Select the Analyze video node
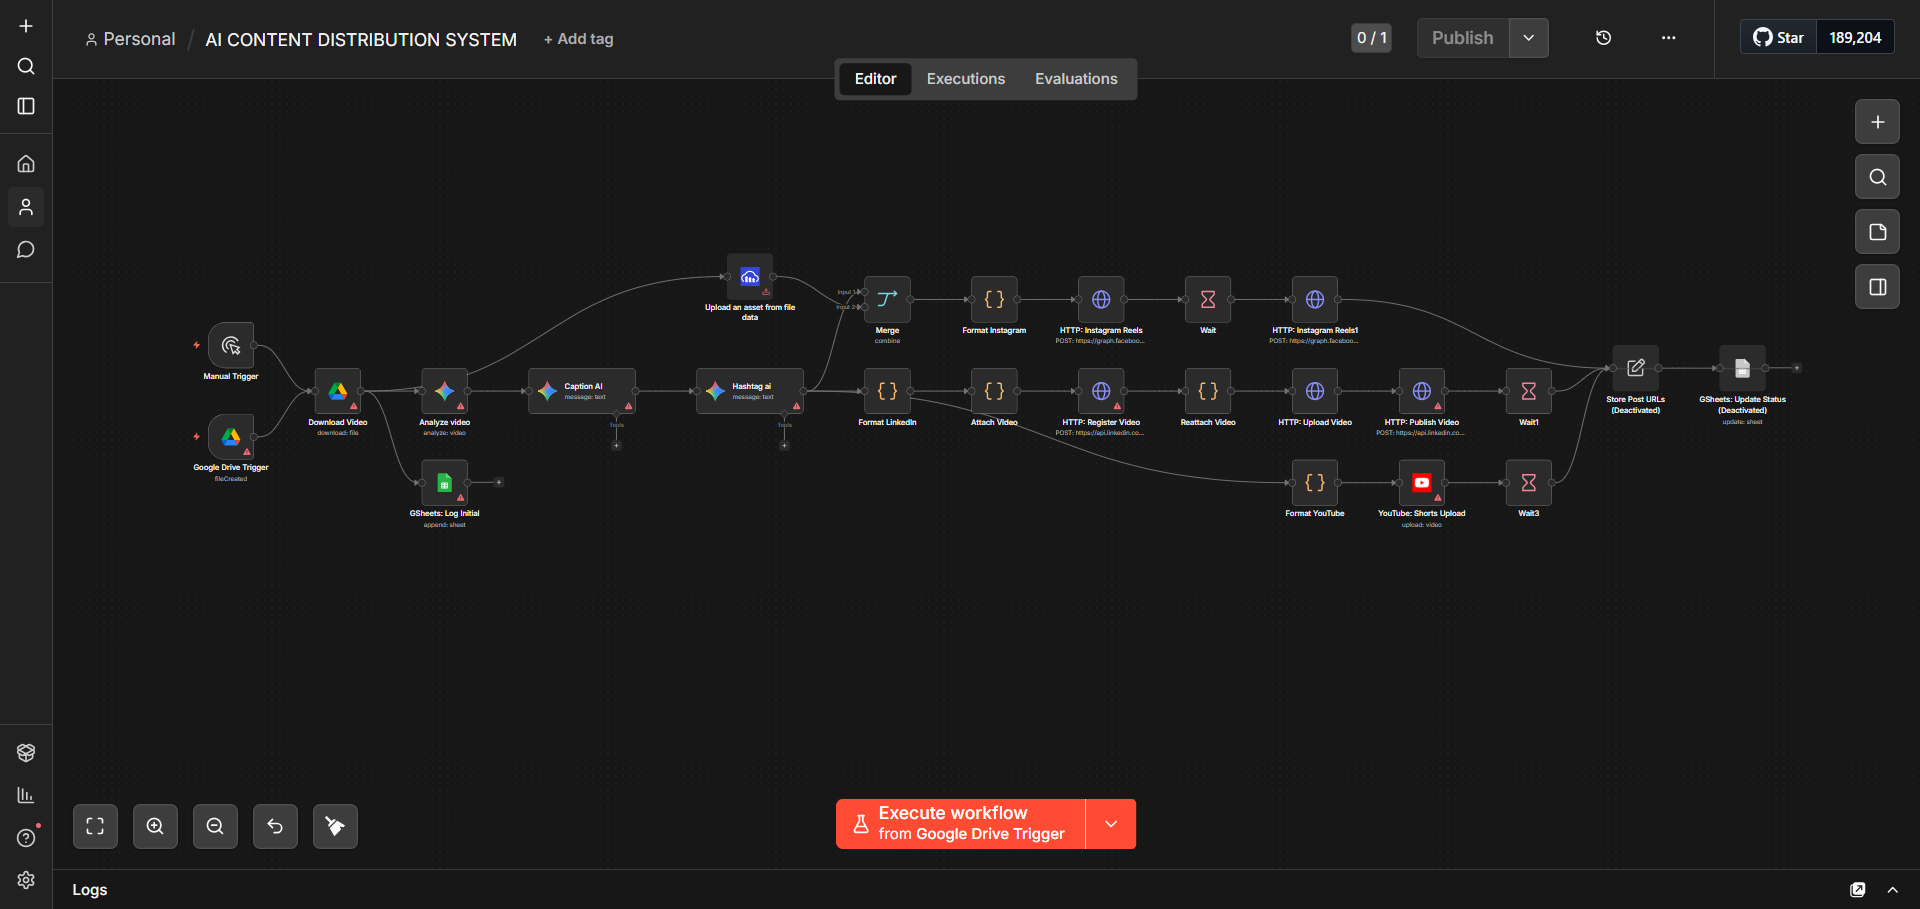Screen dimensions: 1920x909 tap(444, 391)
